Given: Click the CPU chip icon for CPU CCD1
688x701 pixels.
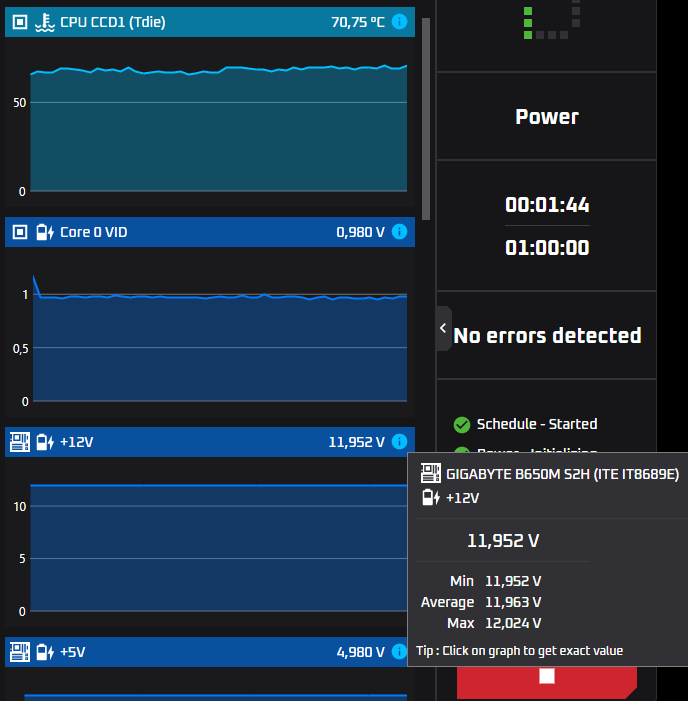Looking at the screenshot, I should point(20,22).
